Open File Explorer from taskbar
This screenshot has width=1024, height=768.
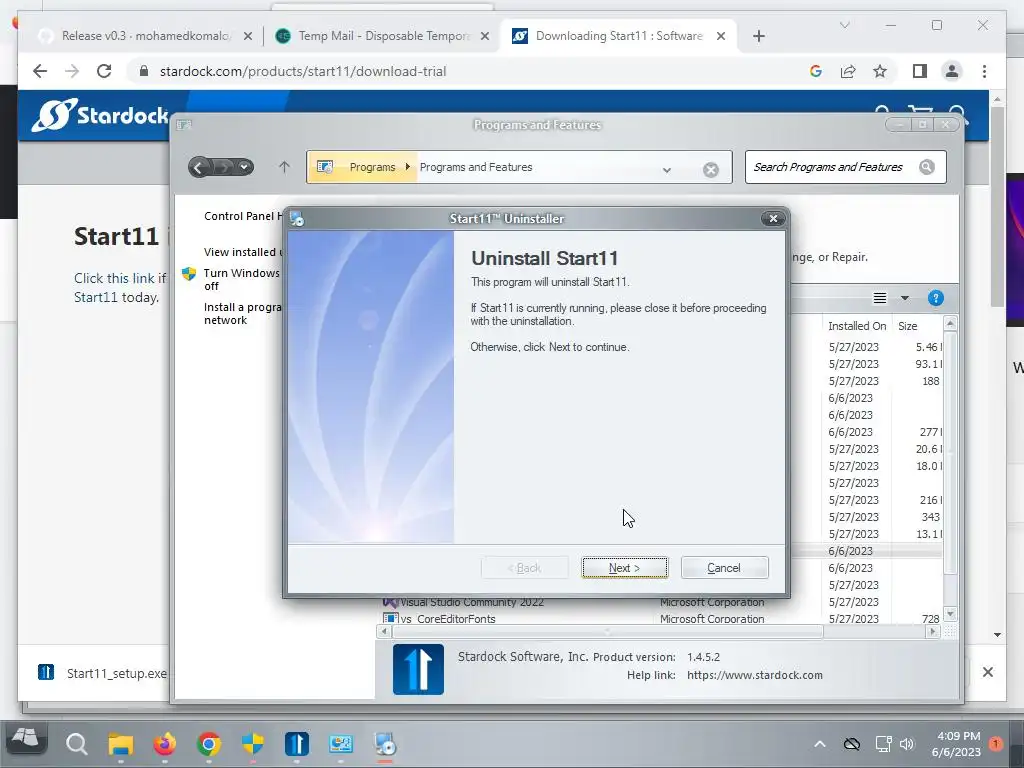pos(121,744)
